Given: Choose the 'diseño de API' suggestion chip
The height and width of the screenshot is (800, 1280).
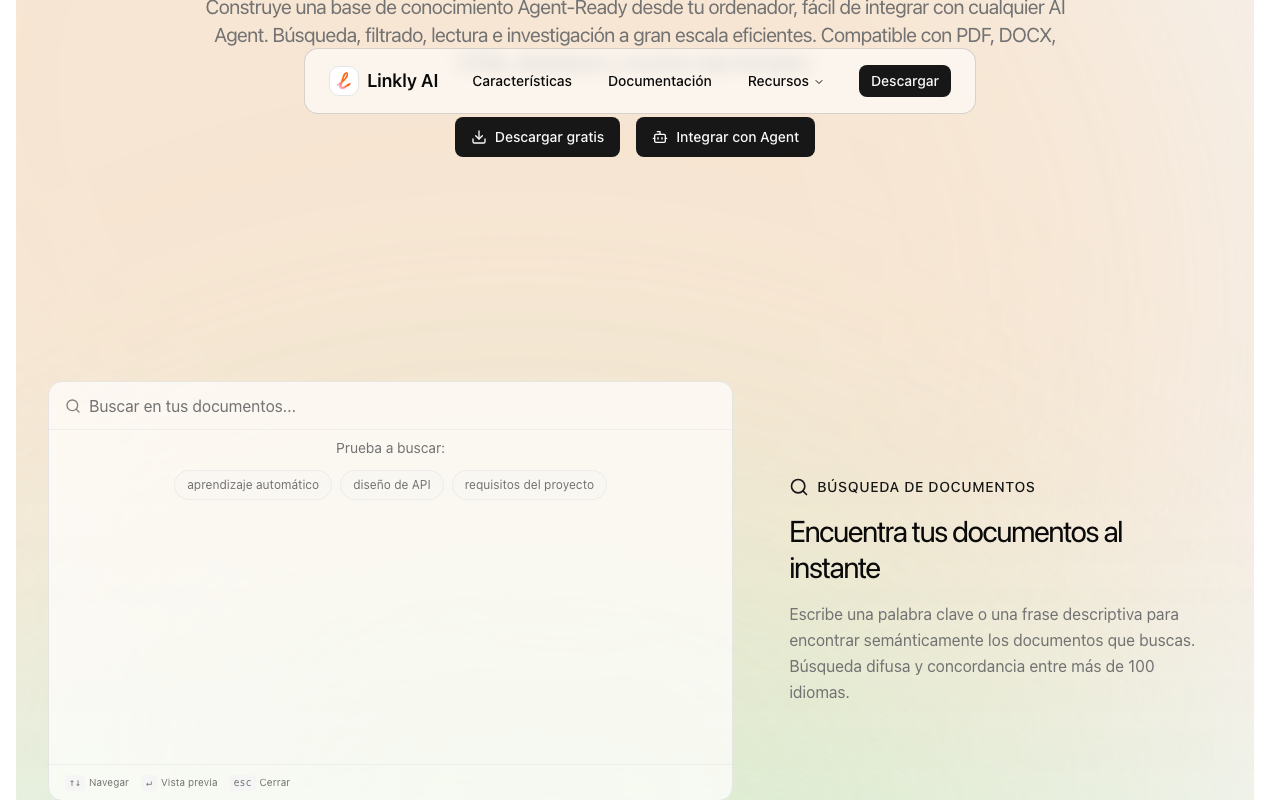Looking at the screenshot, I should click(x=392, y=485).
